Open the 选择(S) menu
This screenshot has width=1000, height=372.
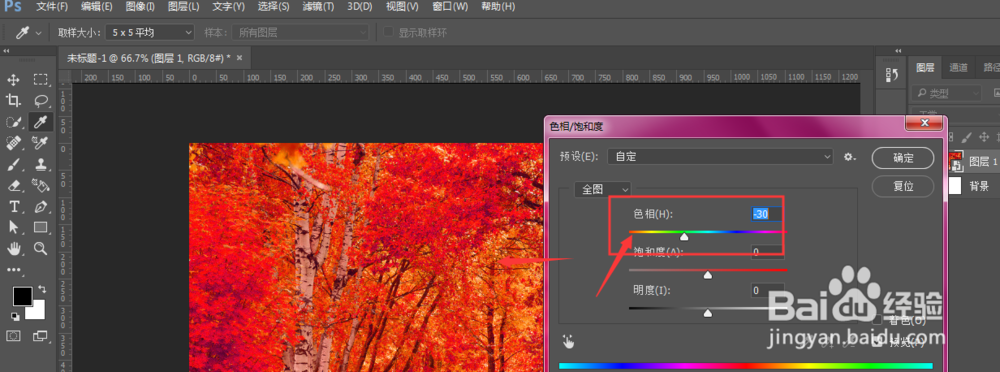tap(273, 7)
